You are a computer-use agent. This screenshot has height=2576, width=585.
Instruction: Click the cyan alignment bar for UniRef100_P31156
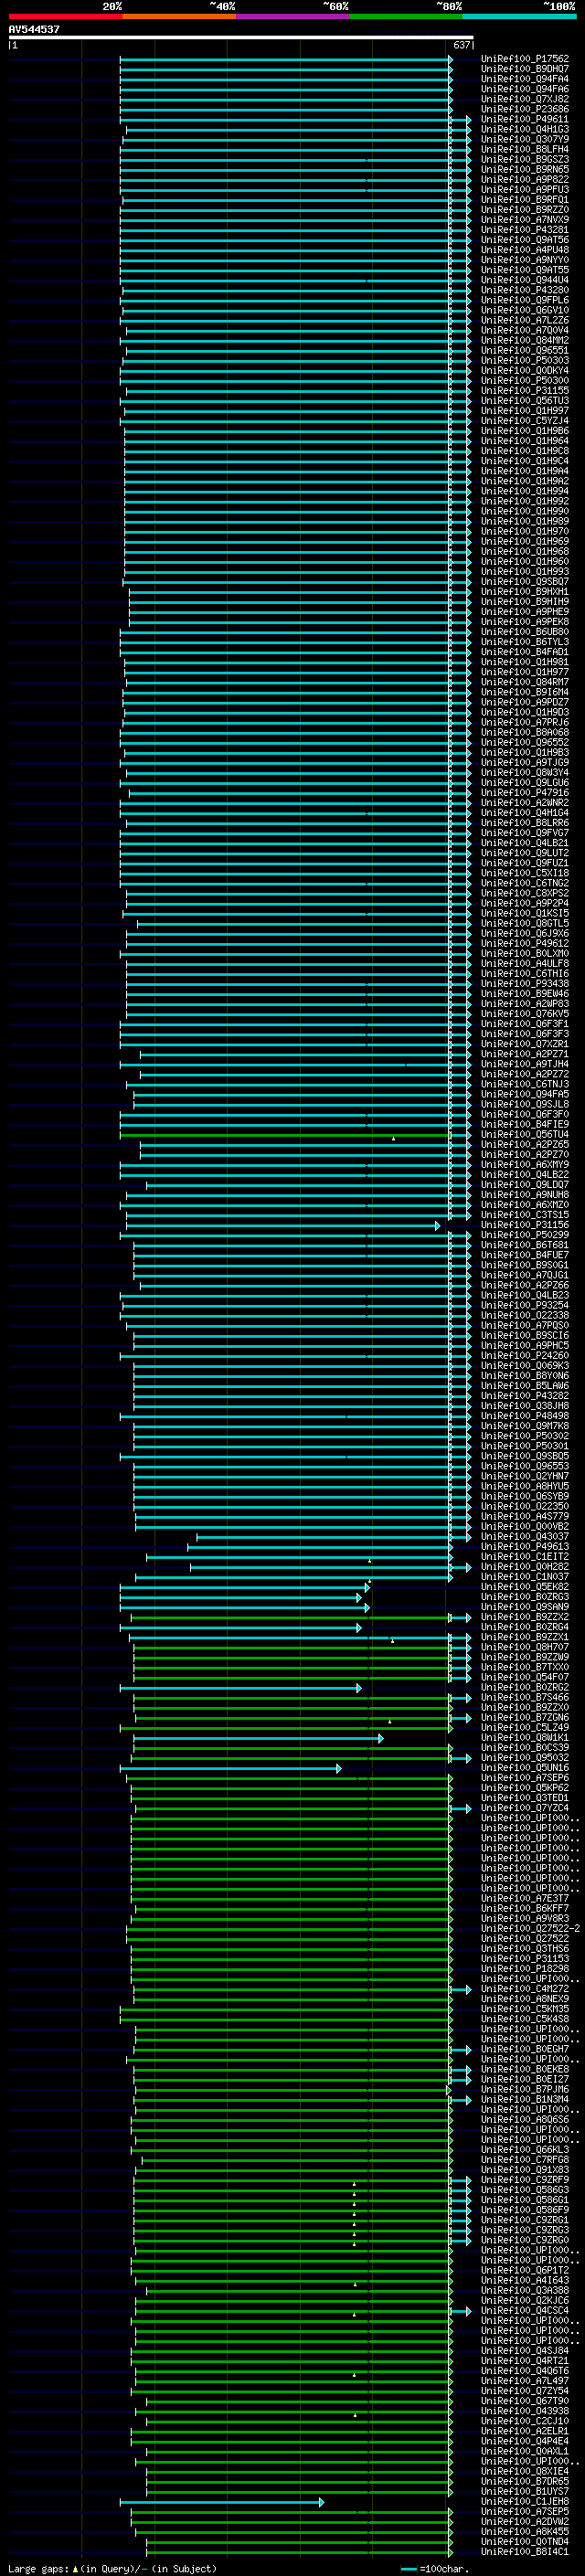283,1225
